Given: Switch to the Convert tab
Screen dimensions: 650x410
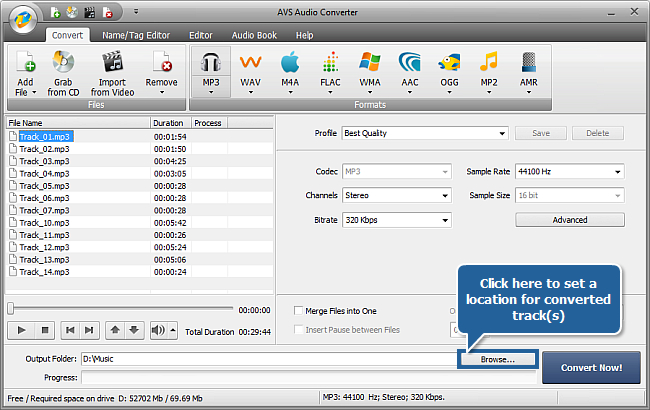Looking at the screenshot, I should 67,35.
